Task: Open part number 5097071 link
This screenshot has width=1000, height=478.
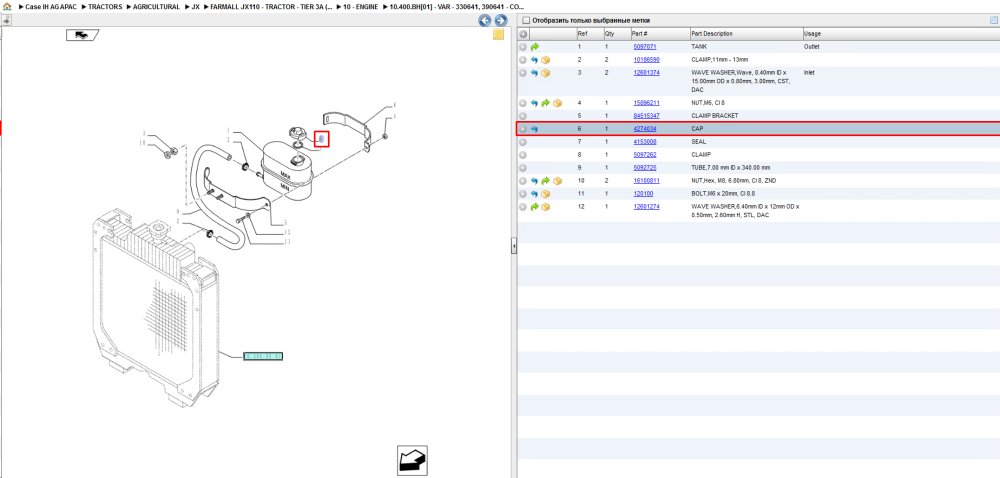Action: [x=645, y=47]
